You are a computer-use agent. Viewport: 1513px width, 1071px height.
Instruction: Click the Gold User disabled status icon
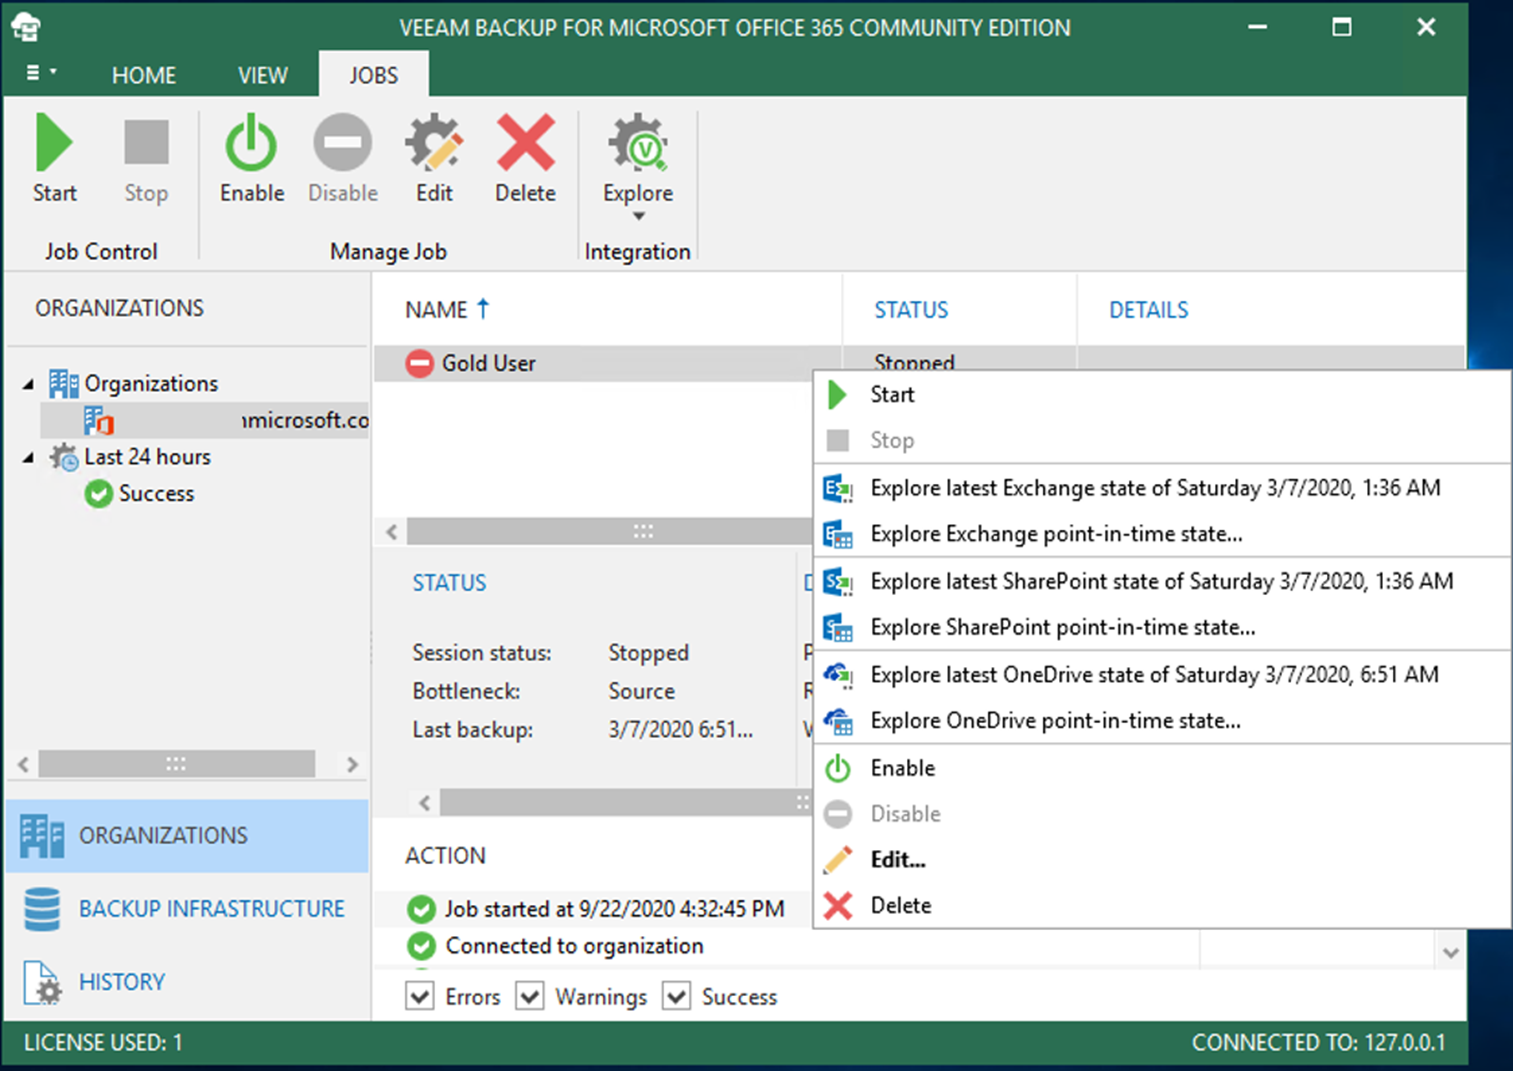(420, 363)
